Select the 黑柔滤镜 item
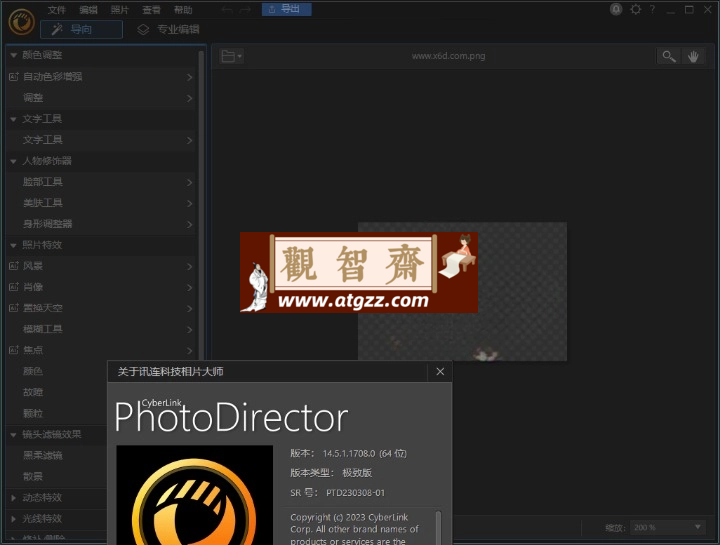The image size is (720, 545). [43, 455]
